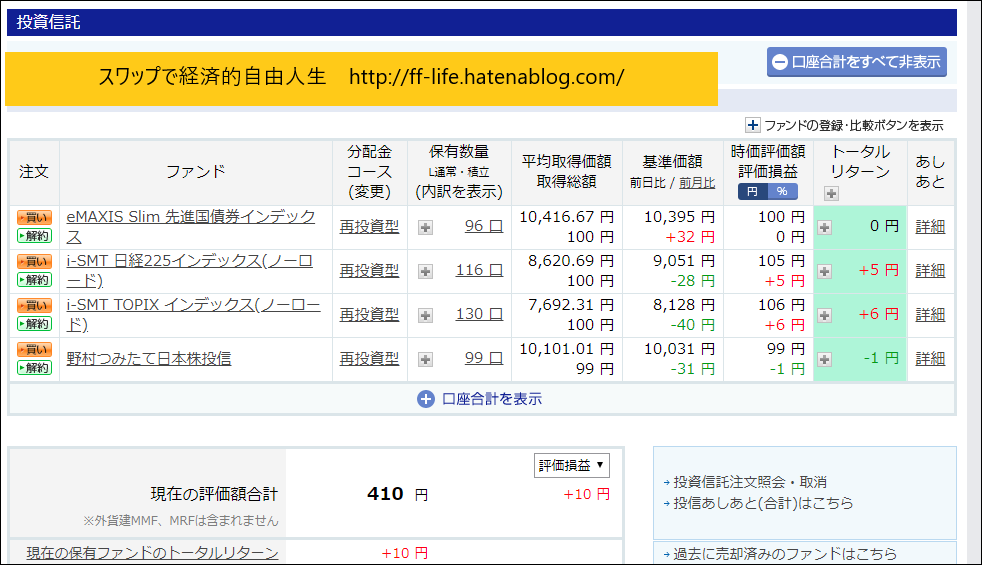Click 買い button for i-SMT 日経225 fund
The width and height of the screenshot is (982, 565).
[34, 261]
